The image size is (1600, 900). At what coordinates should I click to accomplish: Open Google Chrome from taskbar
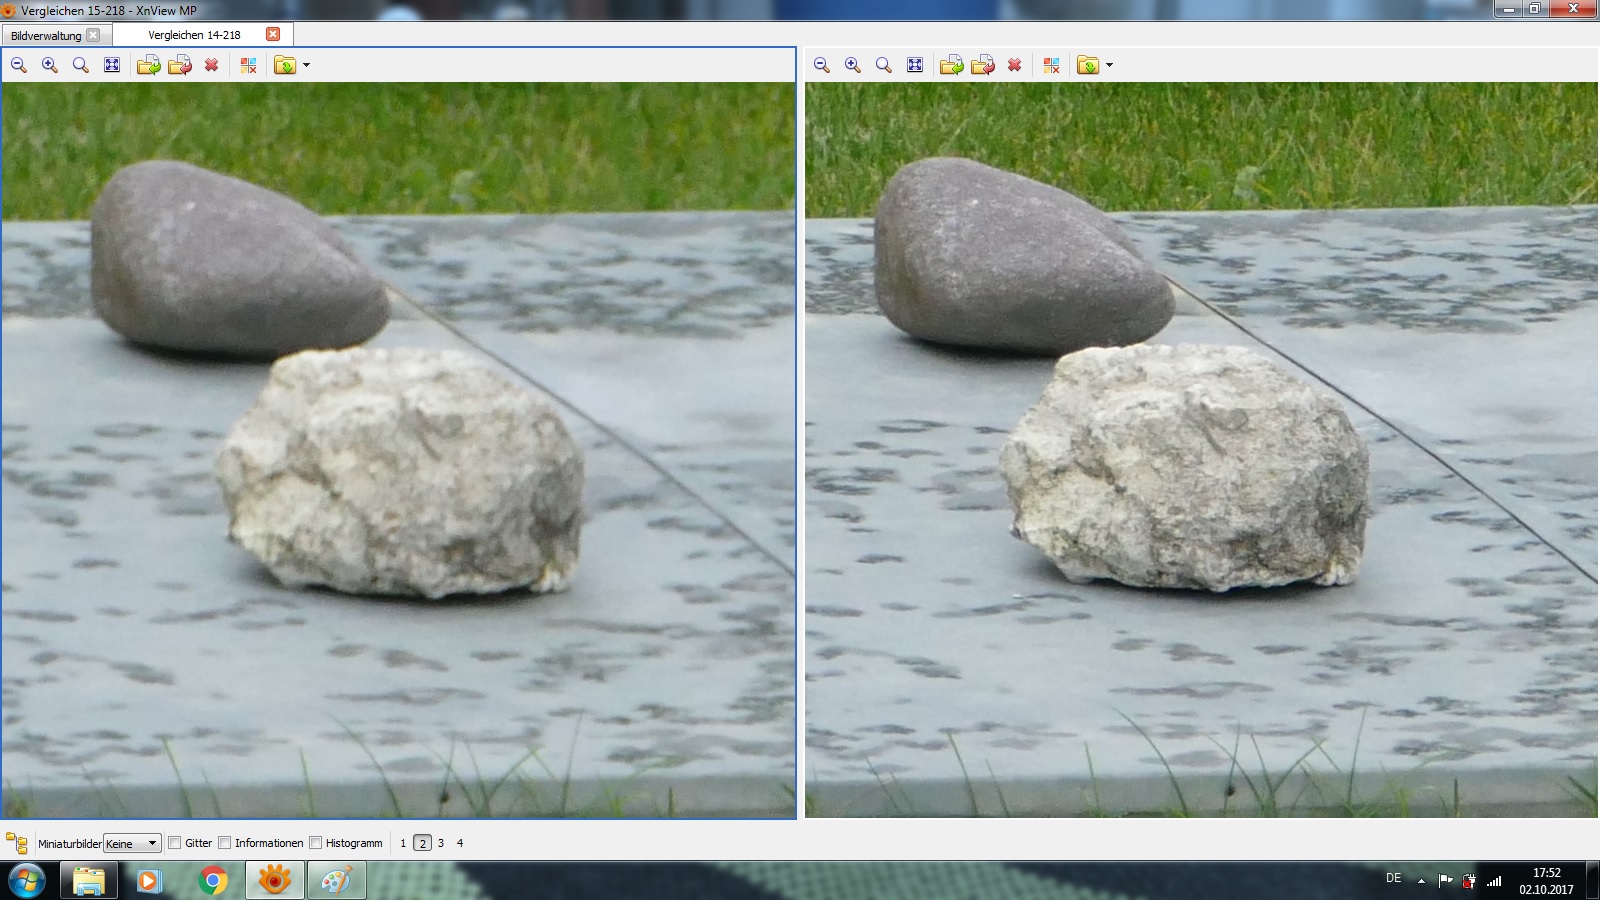212,881
